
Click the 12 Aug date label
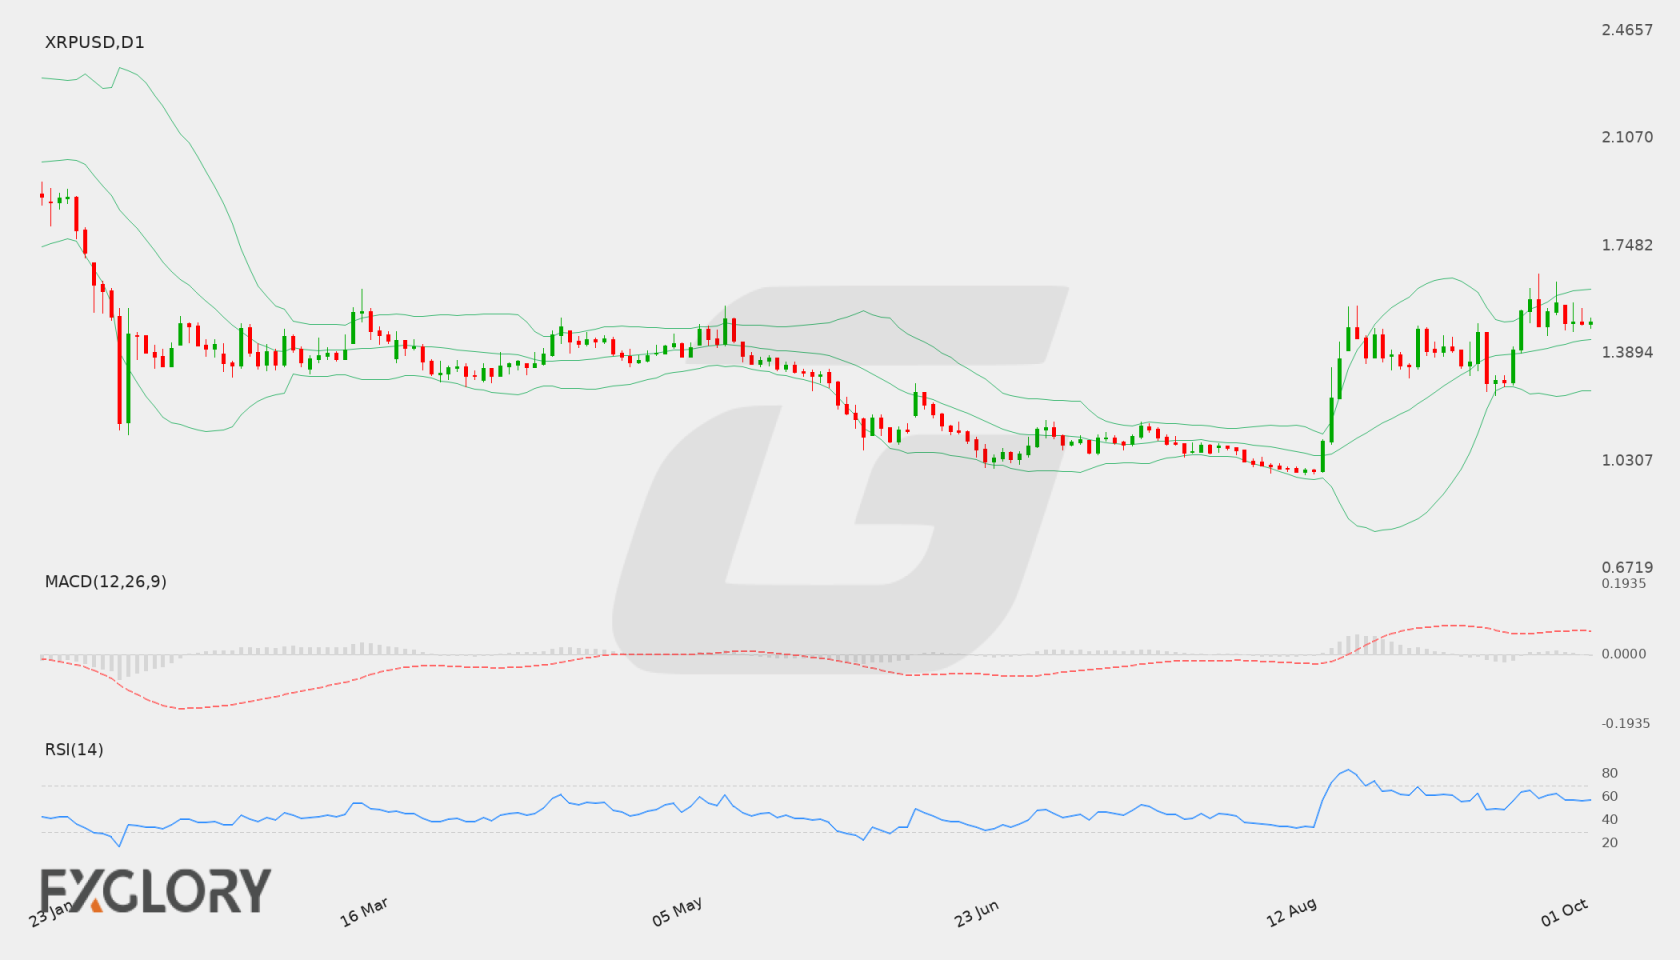pyautogui.click(x=1291, y=912)
